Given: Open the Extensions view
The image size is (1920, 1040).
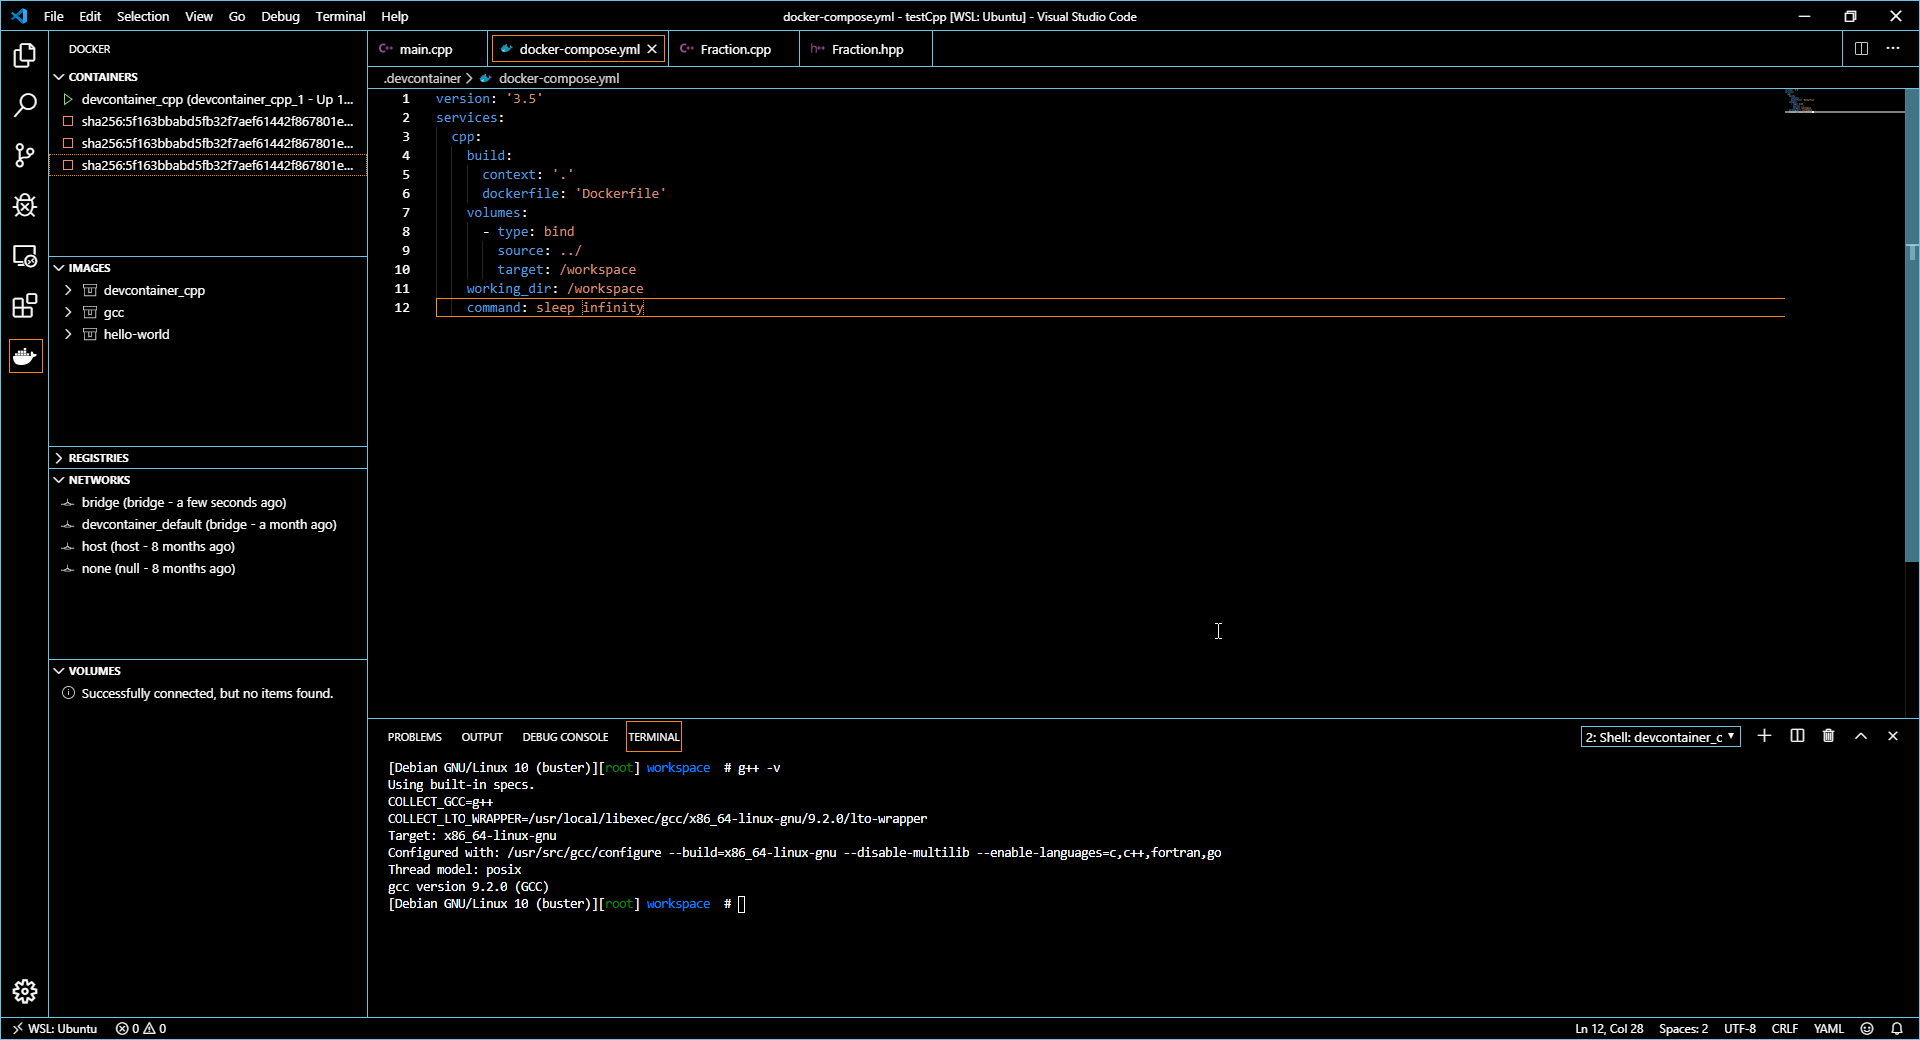Looking at the screenshot, I should [x=25, y=306].
